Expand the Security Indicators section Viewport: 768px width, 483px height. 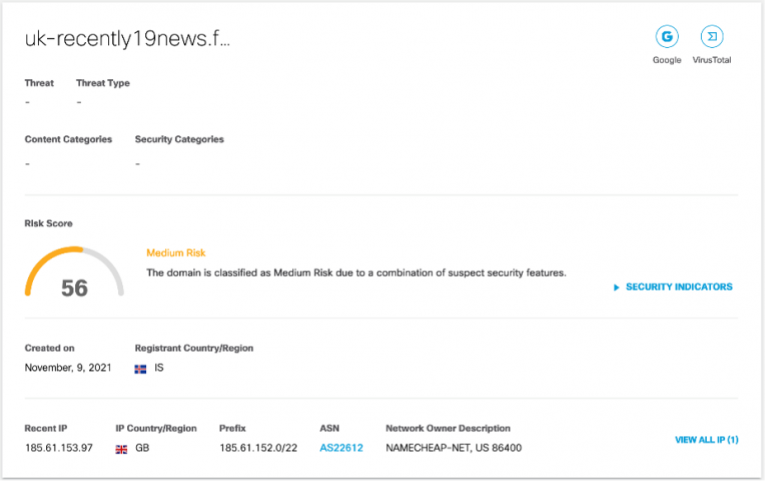click(x=679, y=287)
